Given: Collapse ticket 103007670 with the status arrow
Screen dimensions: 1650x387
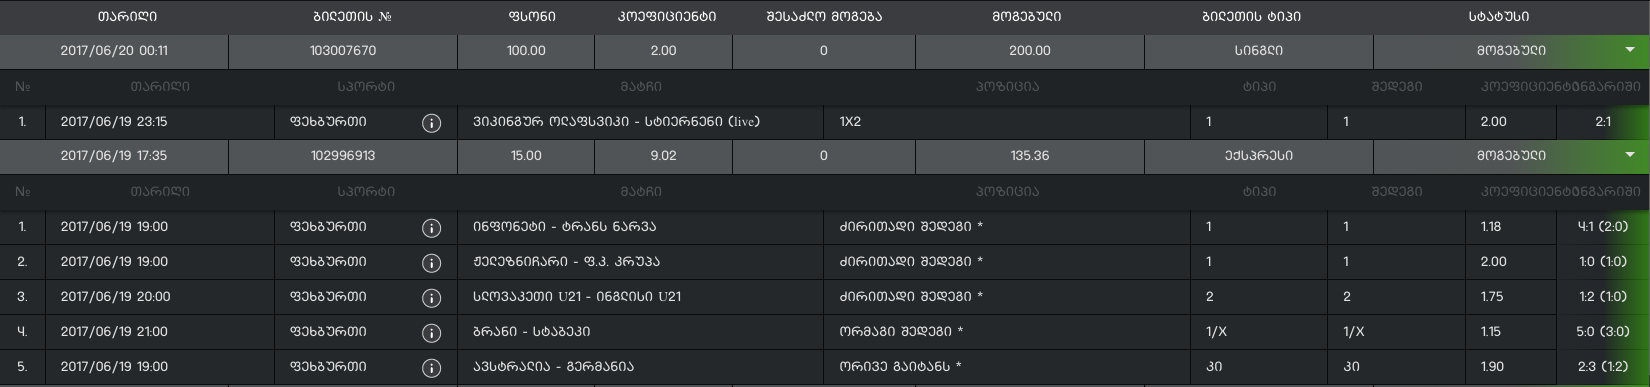Looking at the screenshot, I should [x=1630, y=50].
